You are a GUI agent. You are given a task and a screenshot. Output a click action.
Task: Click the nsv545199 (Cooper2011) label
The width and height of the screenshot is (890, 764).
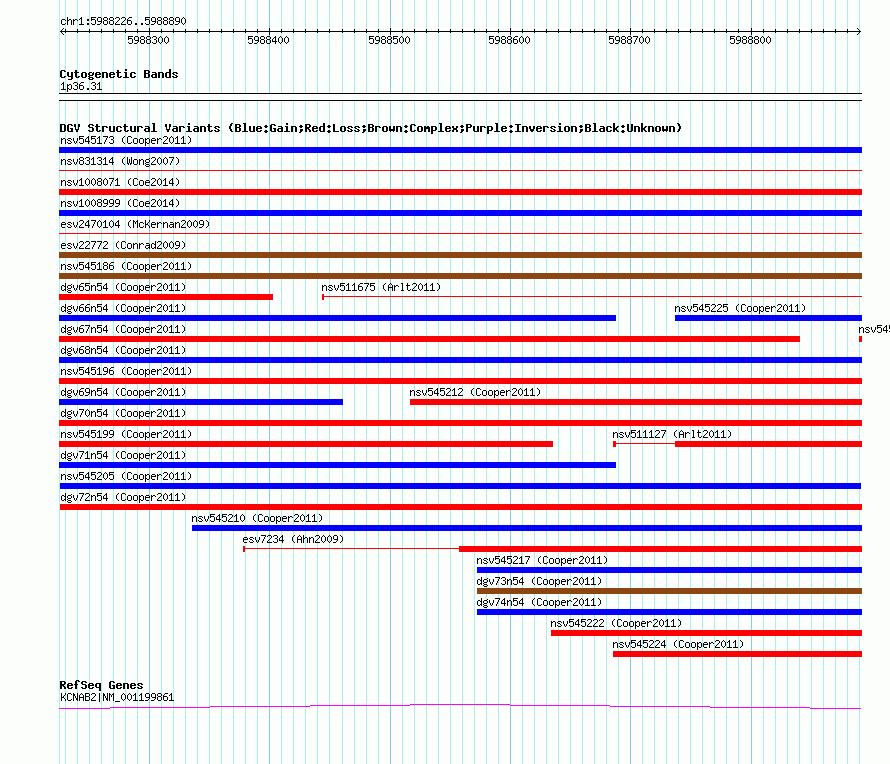coord(126,434)
